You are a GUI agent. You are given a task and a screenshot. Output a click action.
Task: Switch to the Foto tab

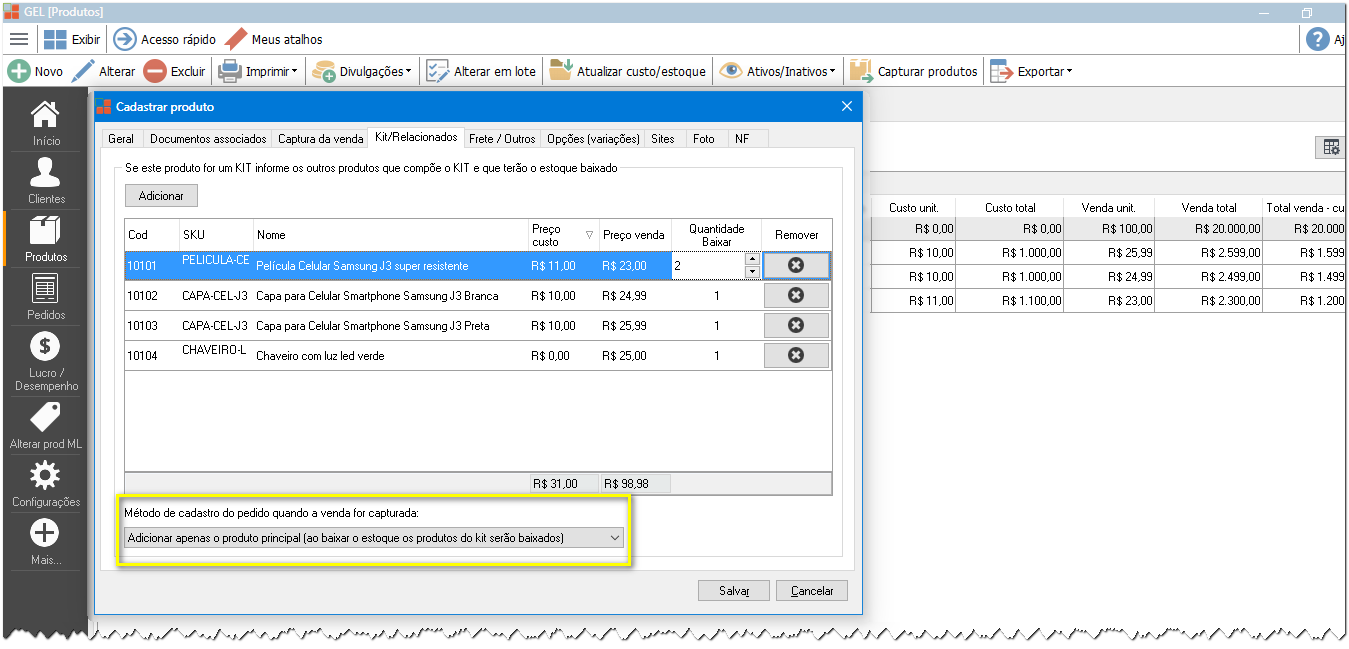click(x=704, y=139)
